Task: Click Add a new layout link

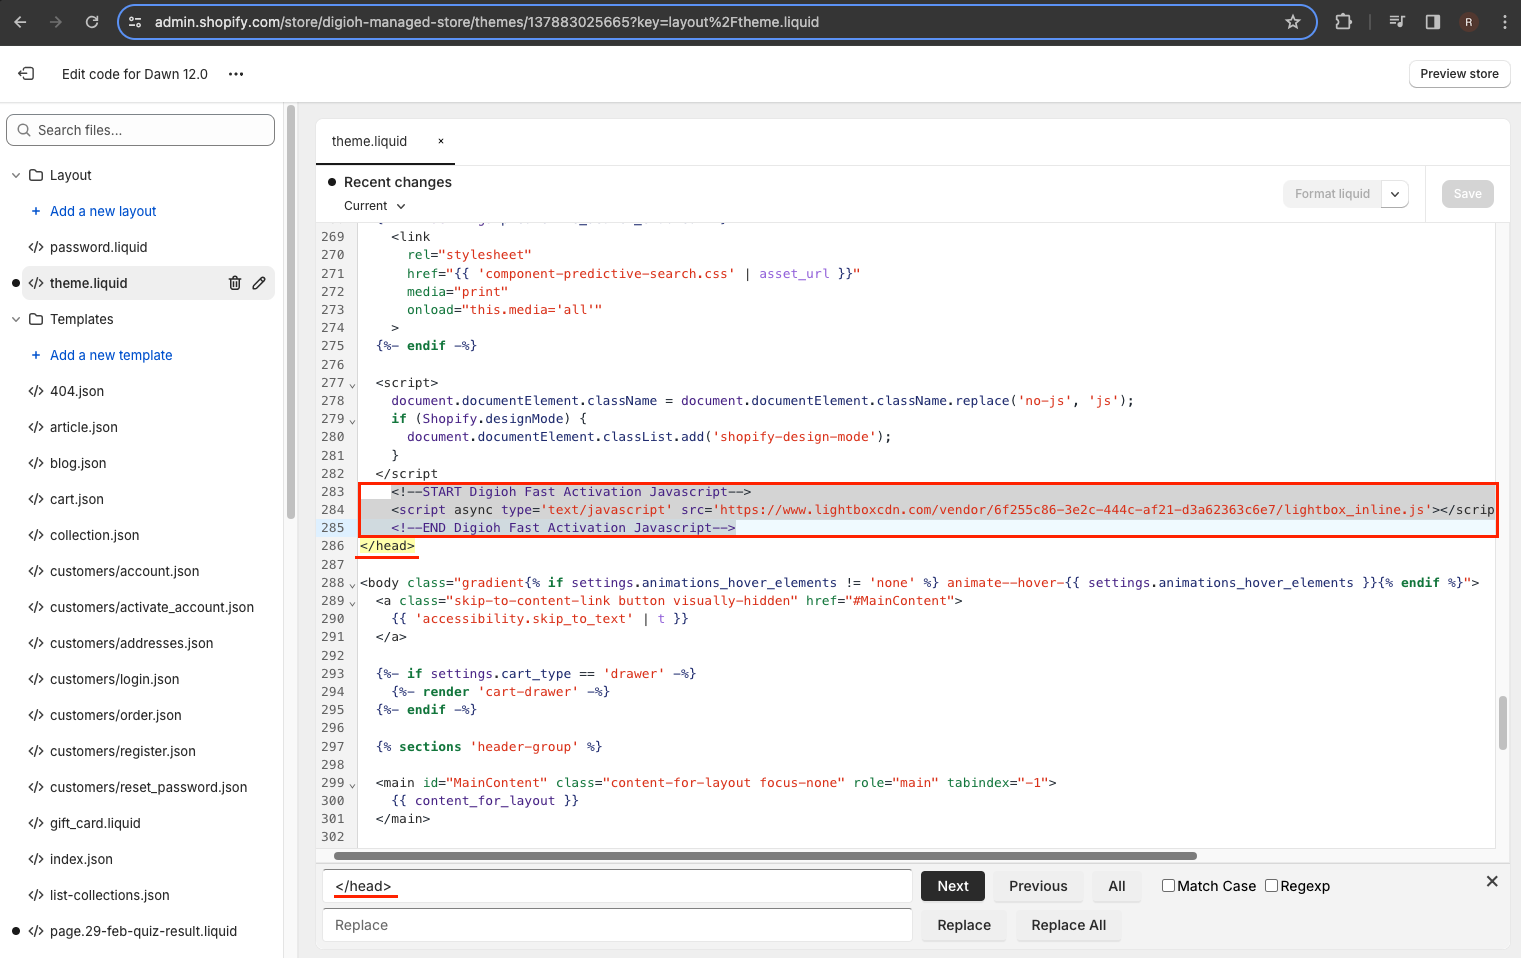Action: 103,211
